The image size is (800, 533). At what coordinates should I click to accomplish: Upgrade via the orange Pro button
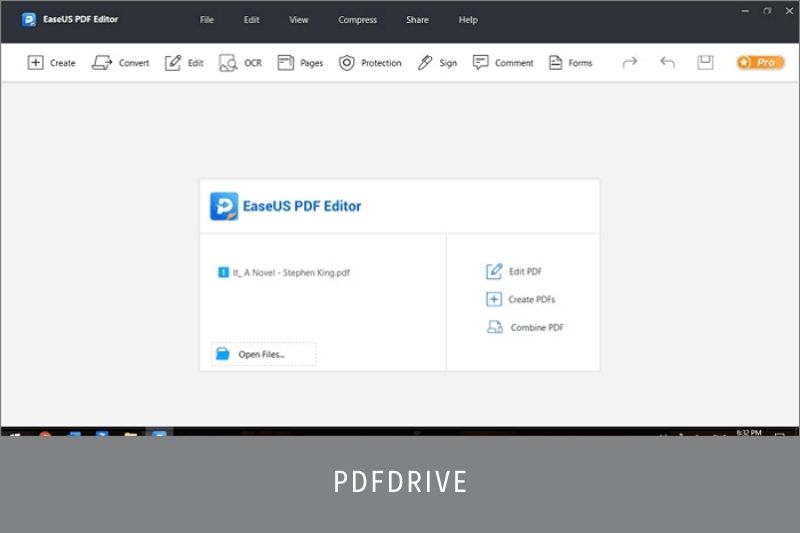point(760,62)
